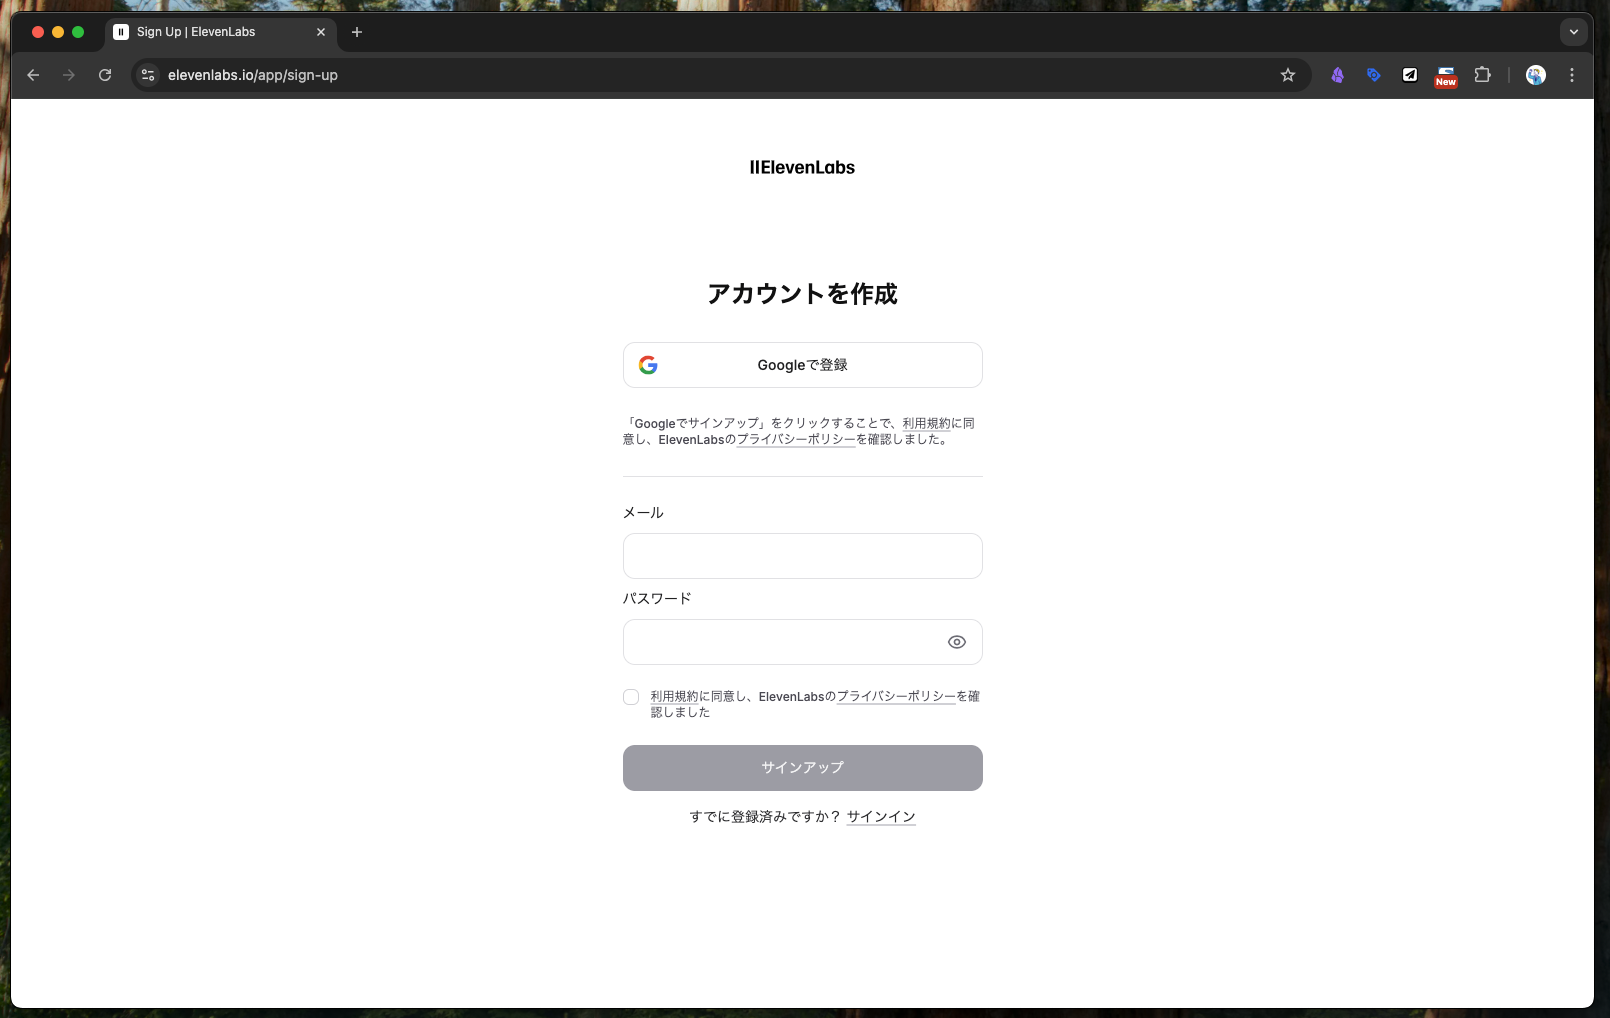Click into the パスワード field
This screenshot has height=1018, width=1610.
780,642
